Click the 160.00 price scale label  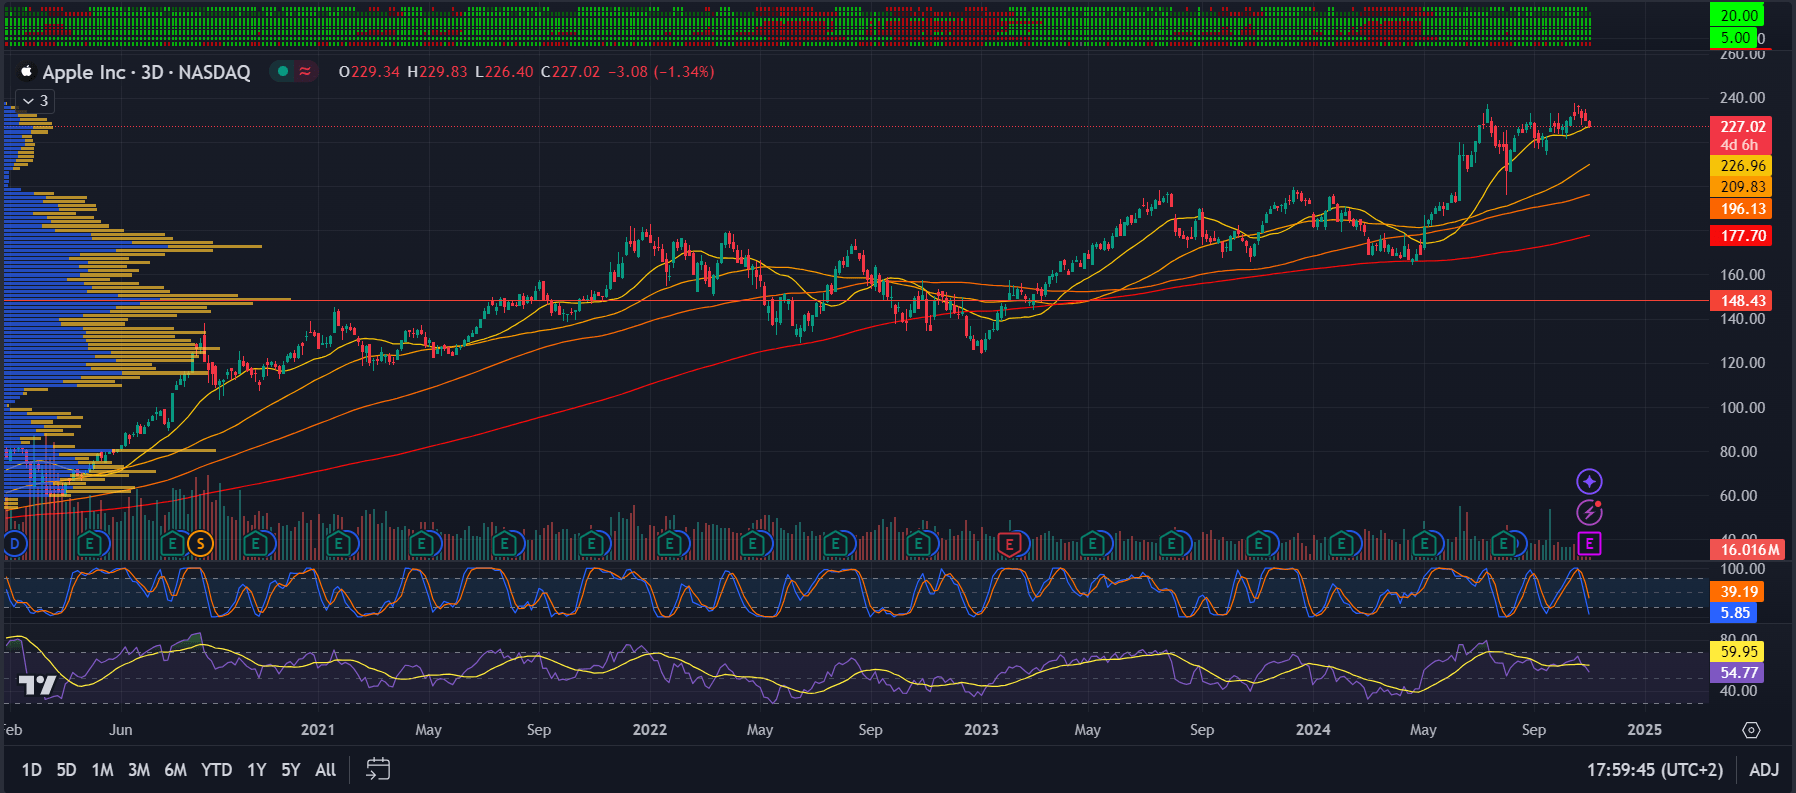point(1742,274)
